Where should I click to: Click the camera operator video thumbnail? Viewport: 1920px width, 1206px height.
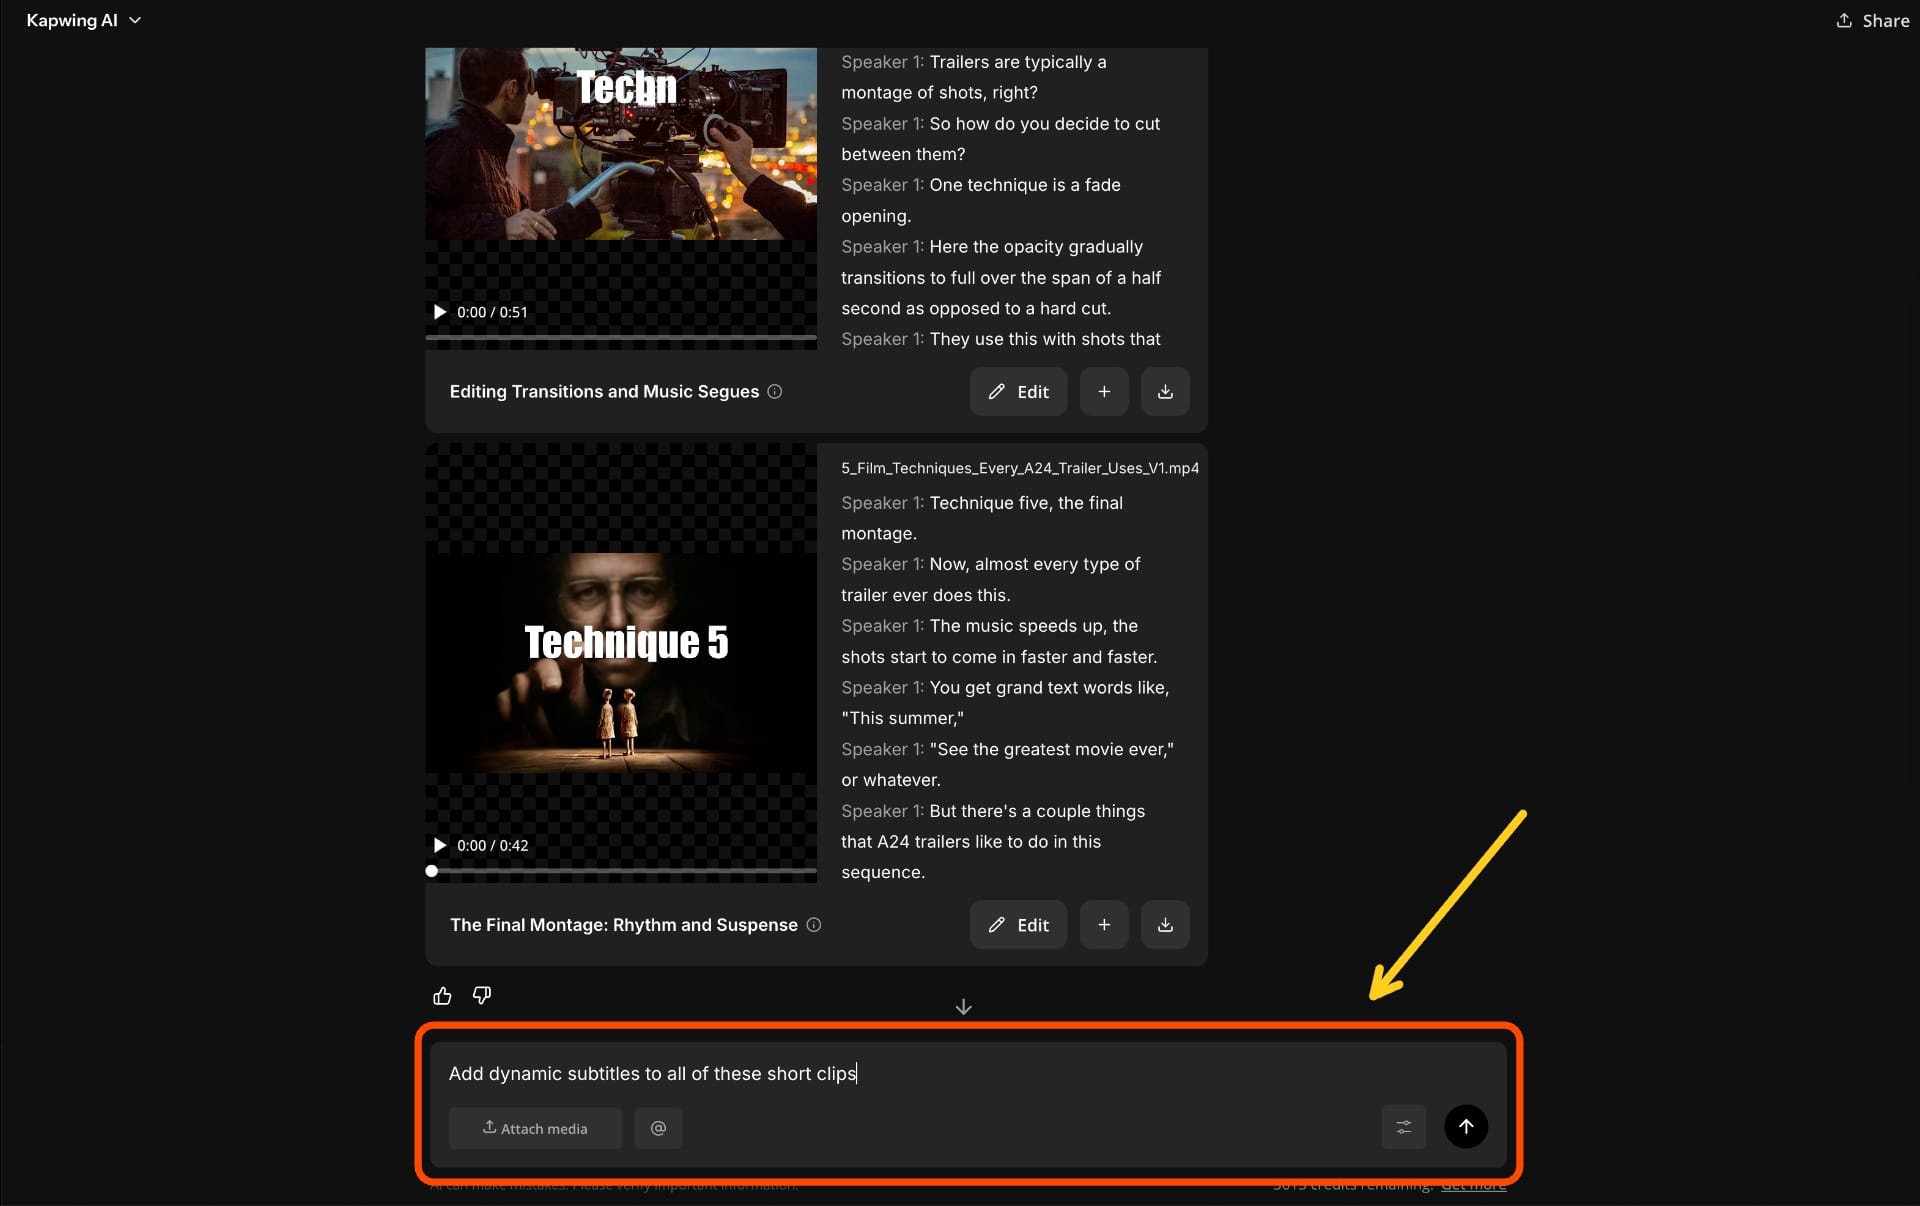[x=621, y=143]
